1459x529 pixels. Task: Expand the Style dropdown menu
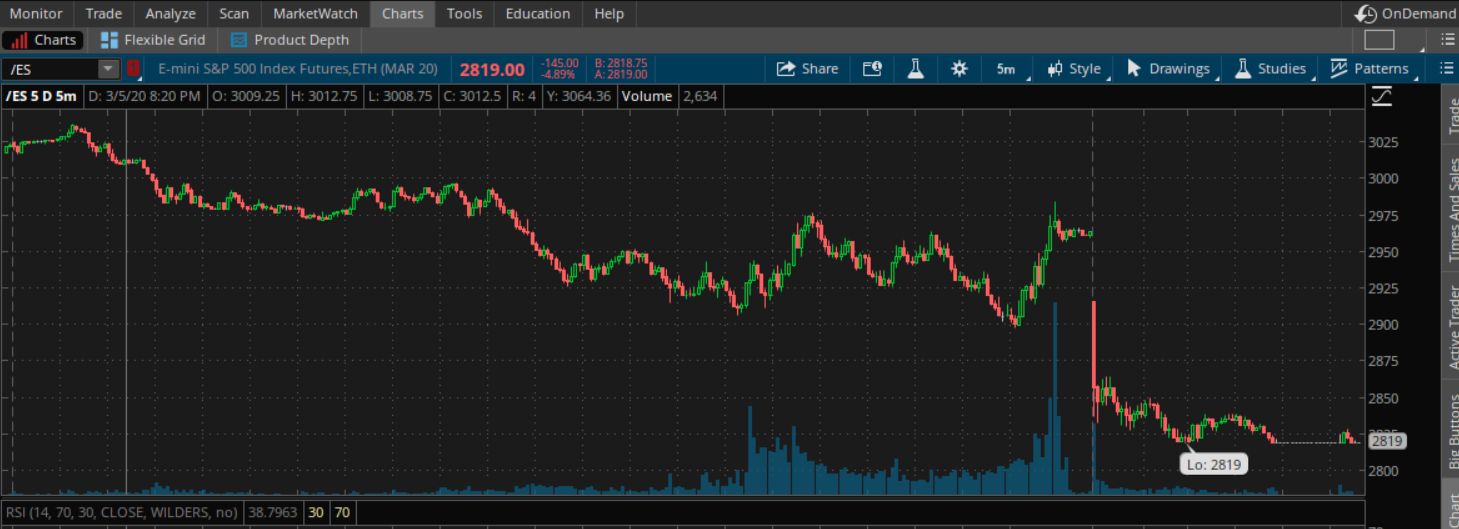pyautogui.click(x=1074, y=69)
